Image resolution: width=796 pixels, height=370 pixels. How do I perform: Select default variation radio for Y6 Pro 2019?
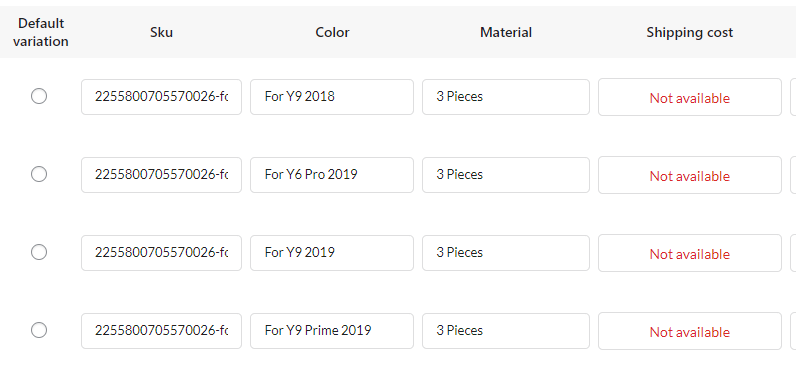coord(39,174)
